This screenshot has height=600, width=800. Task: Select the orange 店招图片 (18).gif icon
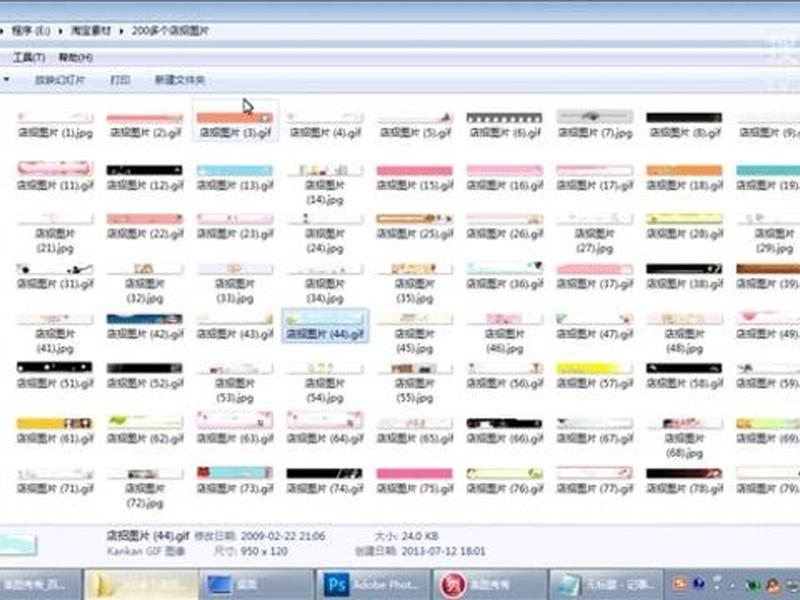click(x=684, y=170)
